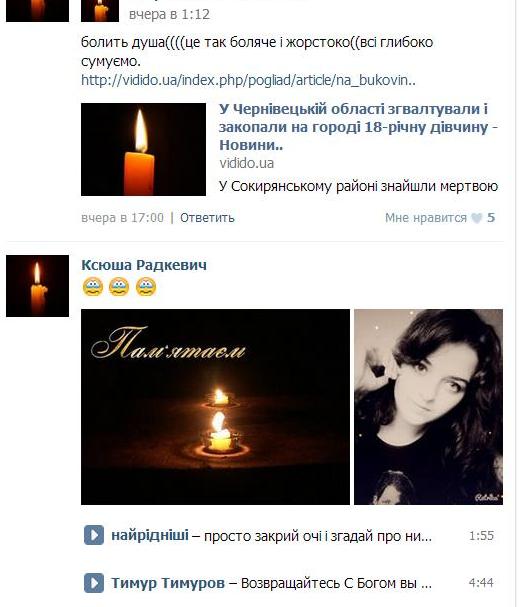Click Мне нравится label
Screen dimensions: 519x607
click(x=426, y=218)
